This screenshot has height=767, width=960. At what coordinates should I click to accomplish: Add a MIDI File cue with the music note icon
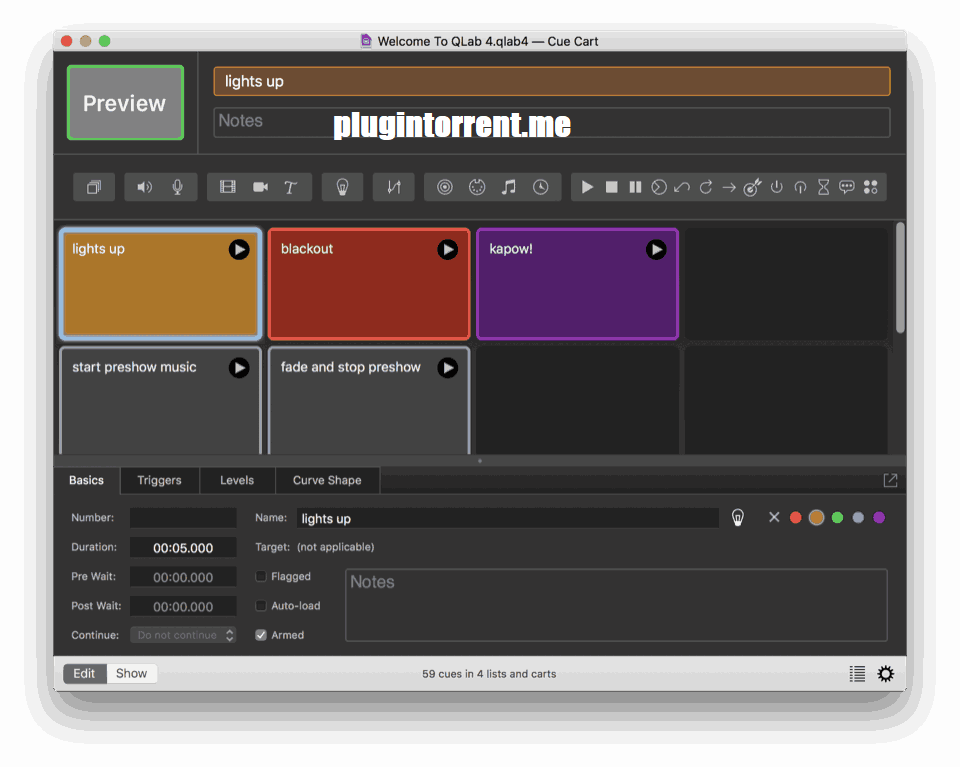pyautogui.click(x=509, y=187)
